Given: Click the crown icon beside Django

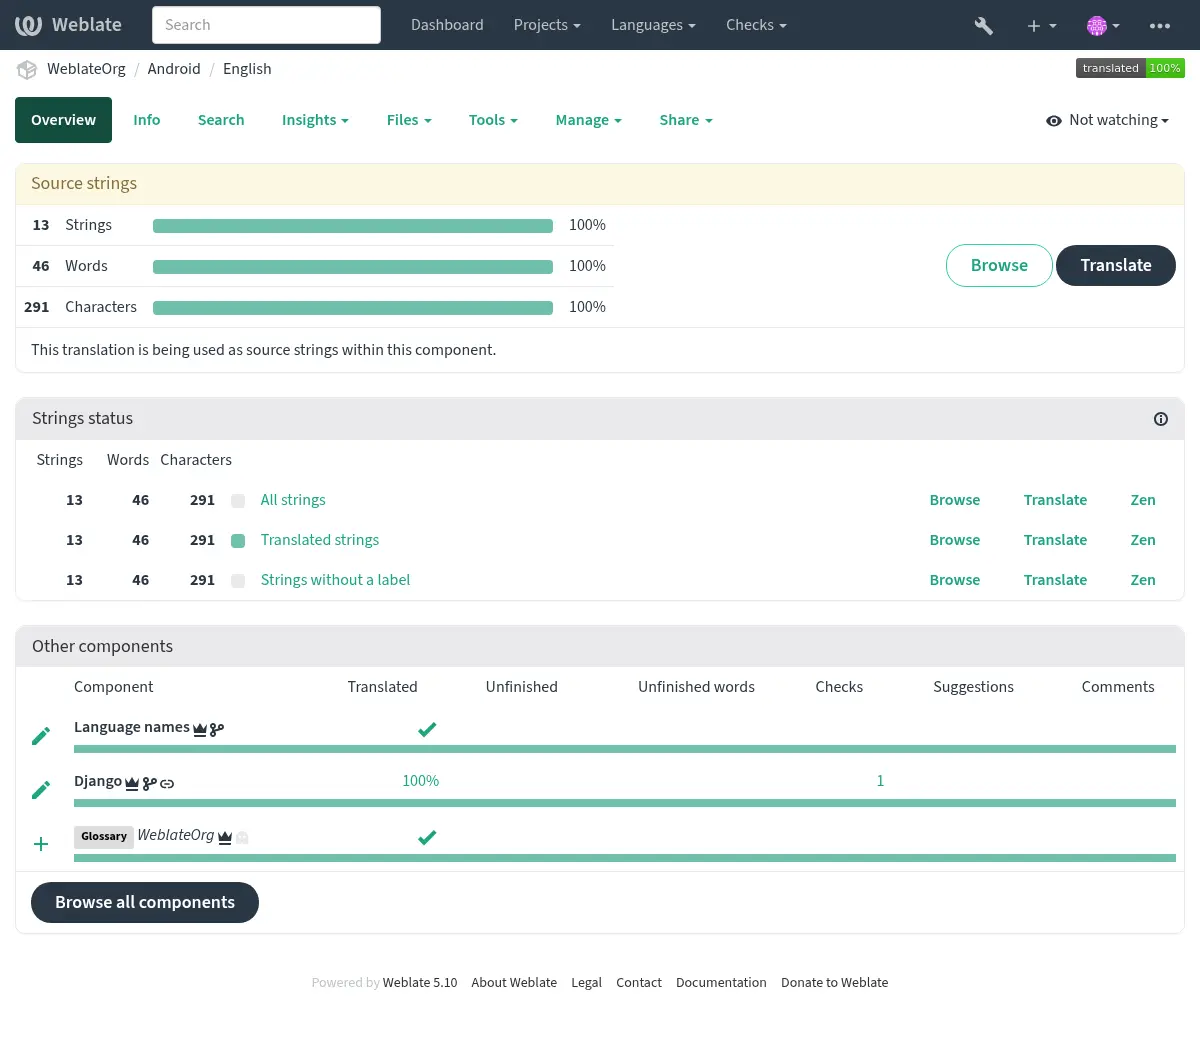Looking at the screenshot, I should tap(132, 784).
